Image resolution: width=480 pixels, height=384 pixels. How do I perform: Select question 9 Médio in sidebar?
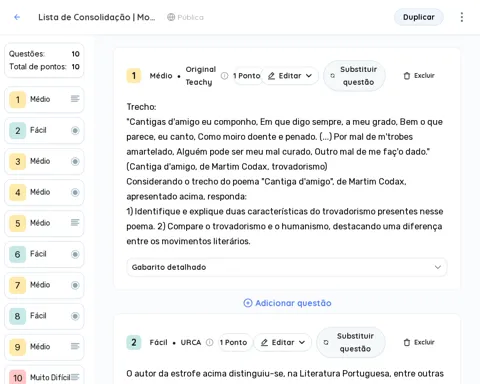coord(44,347)
